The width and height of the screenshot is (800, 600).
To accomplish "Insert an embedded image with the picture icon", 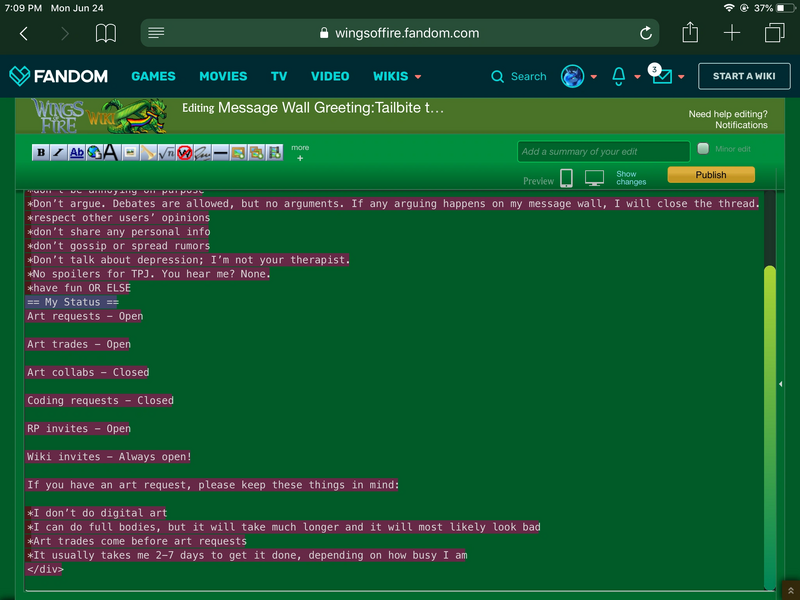I will pos(239,152).
